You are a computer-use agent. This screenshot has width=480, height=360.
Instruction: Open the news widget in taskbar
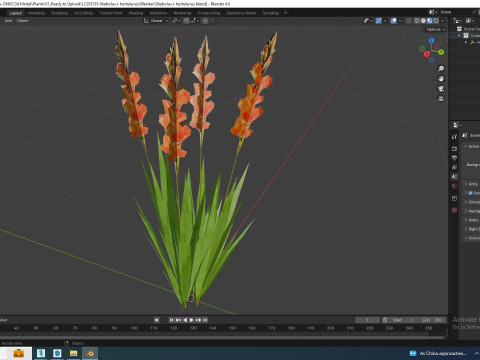(438, 353)
